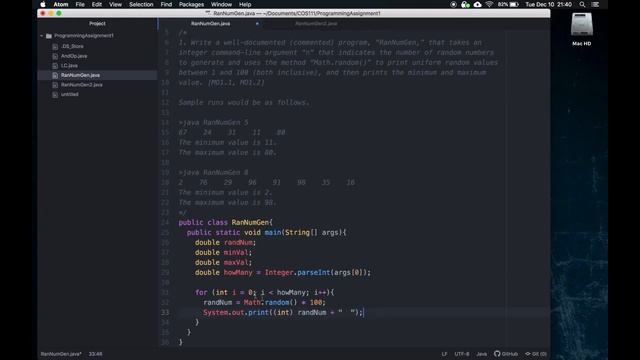The image size is (640, 360).
Task: Open the Edit menu
Action: coord(97,4)
